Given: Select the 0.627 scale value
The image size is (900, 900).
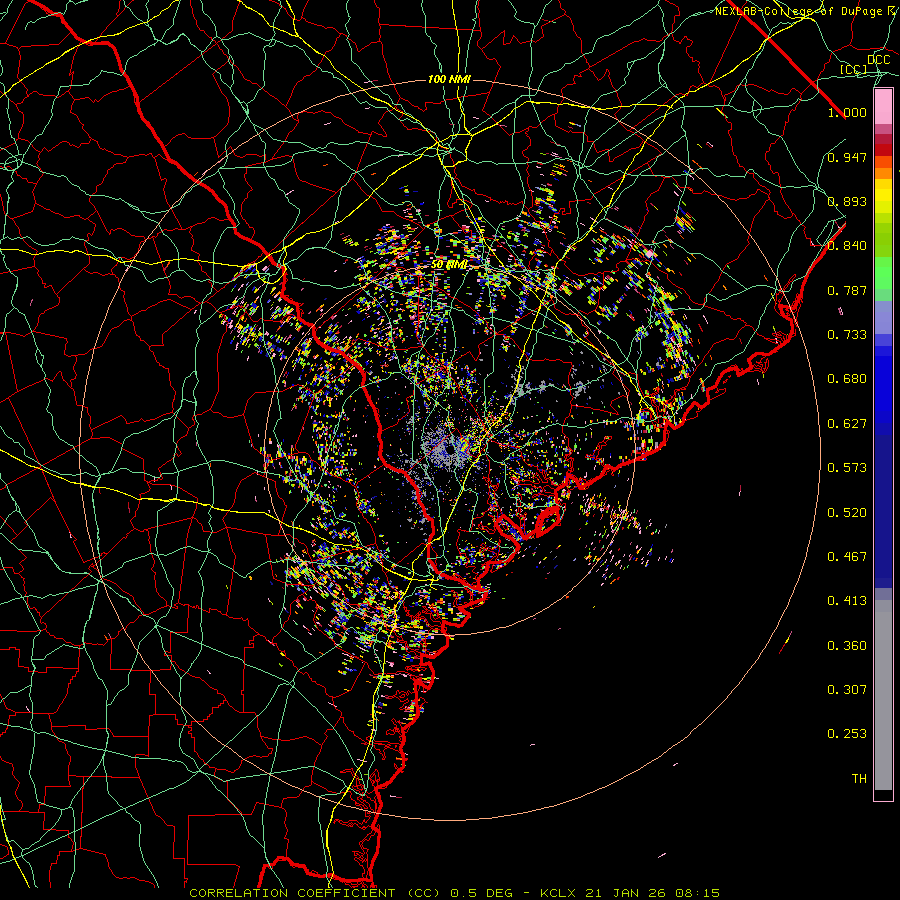Looking at the screenshot, I should 847,424.
